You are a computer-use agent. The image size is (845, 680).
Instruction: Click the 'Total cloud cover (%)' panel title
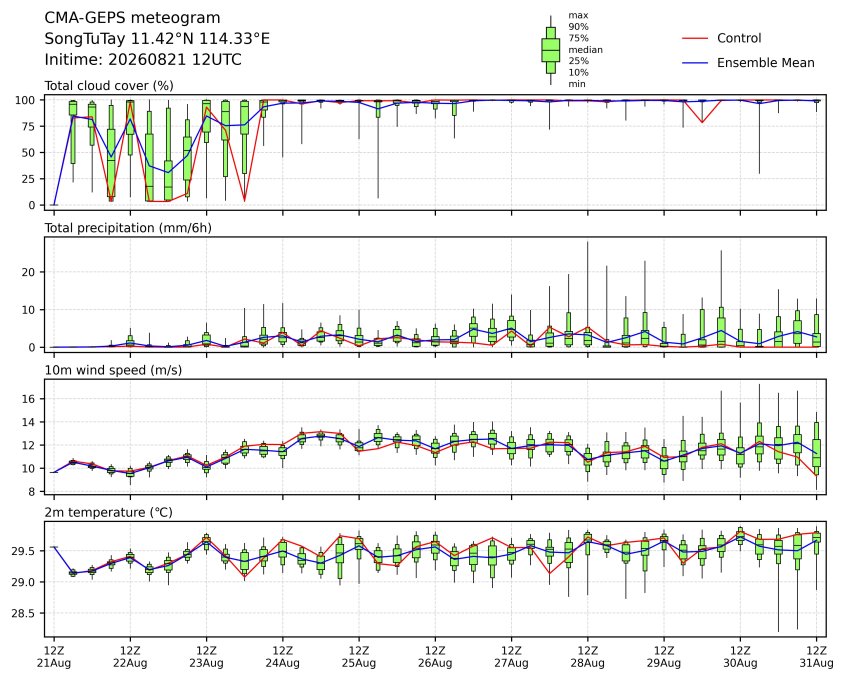point(109,86)
